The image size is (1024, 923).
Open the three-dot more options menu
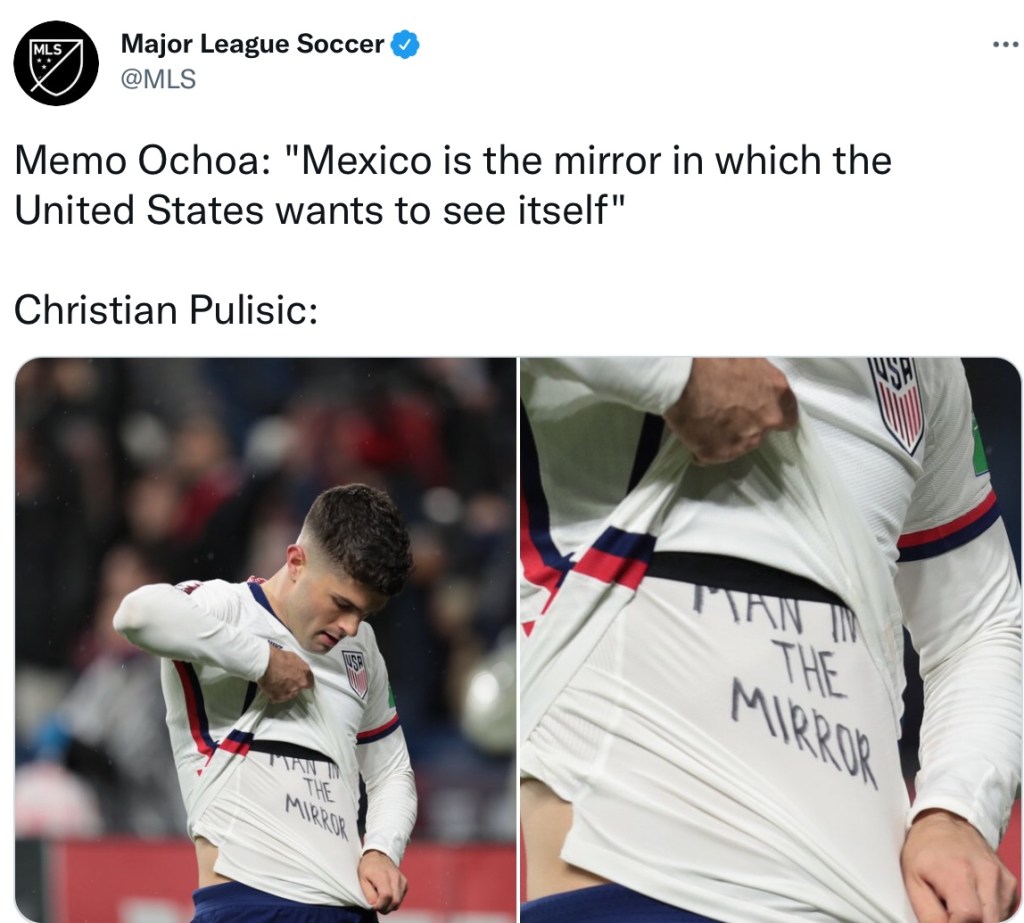coord(1005,45)
